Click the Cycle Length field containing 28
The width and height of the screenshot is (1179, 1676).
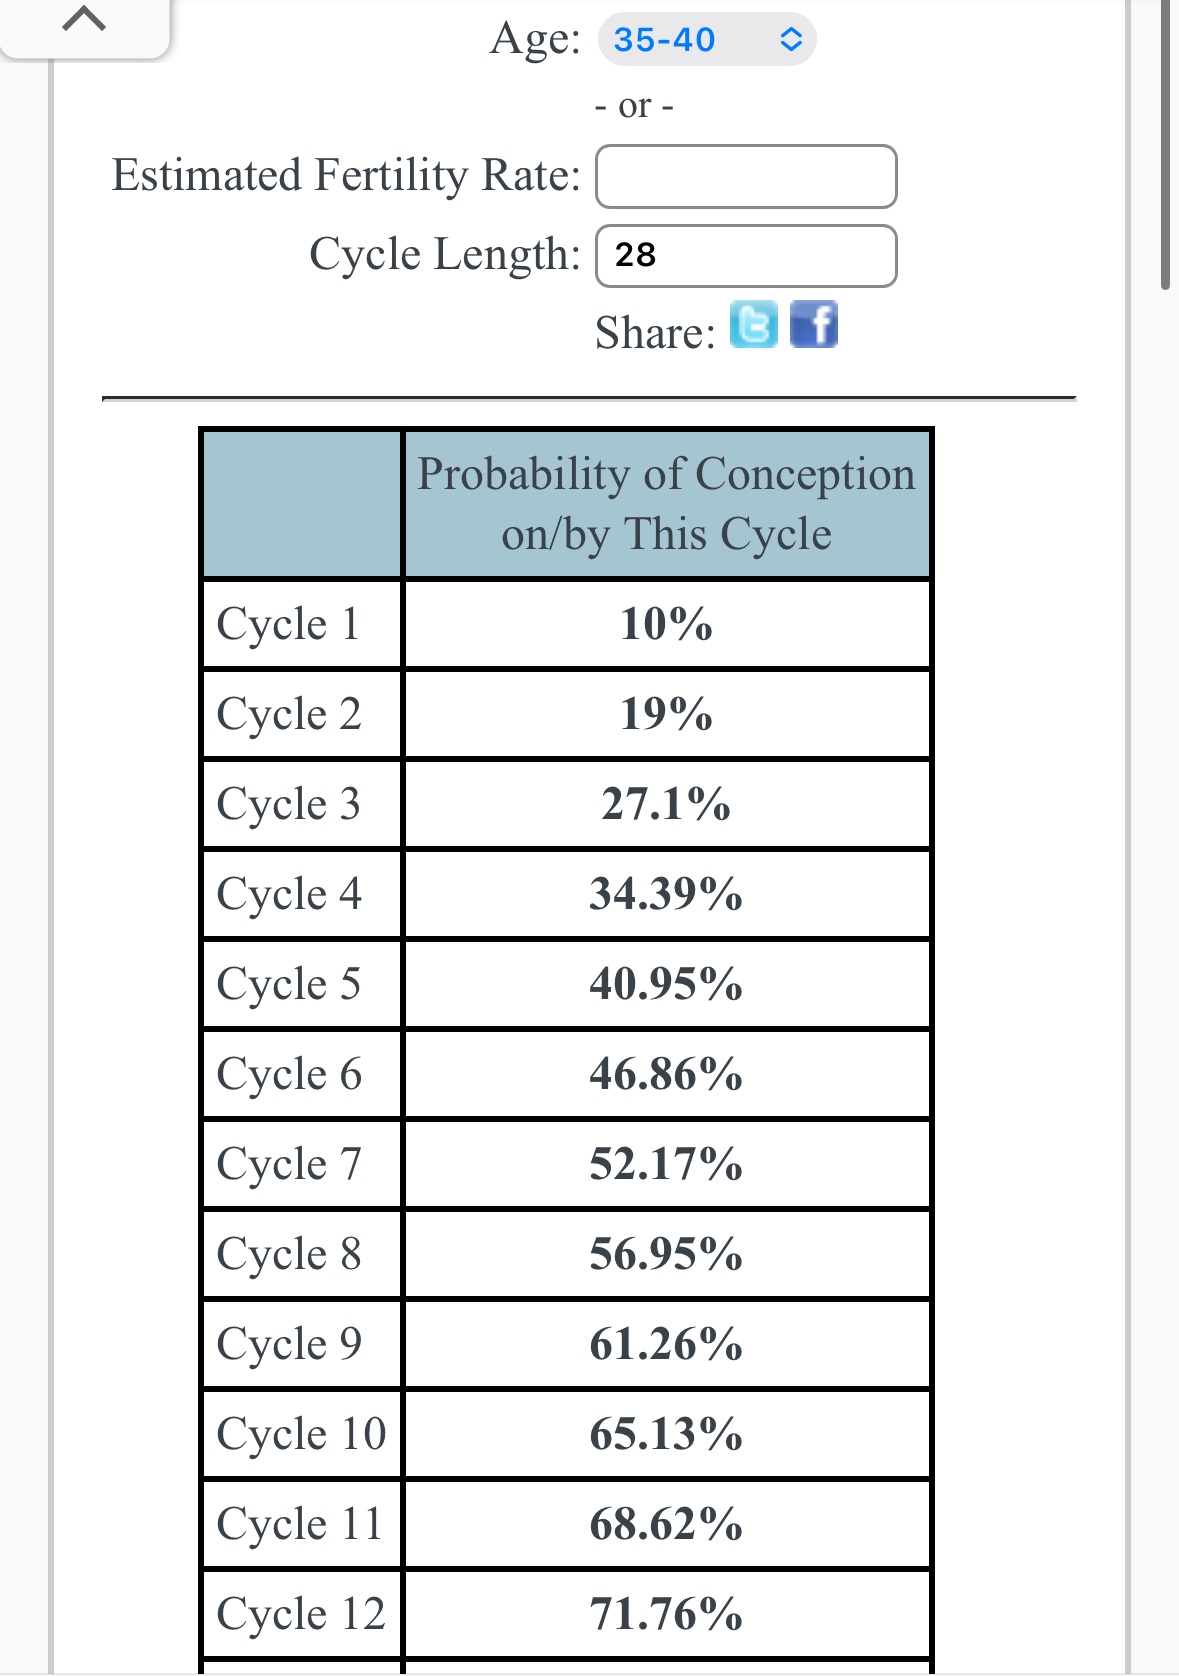click(x=746, y=256)
